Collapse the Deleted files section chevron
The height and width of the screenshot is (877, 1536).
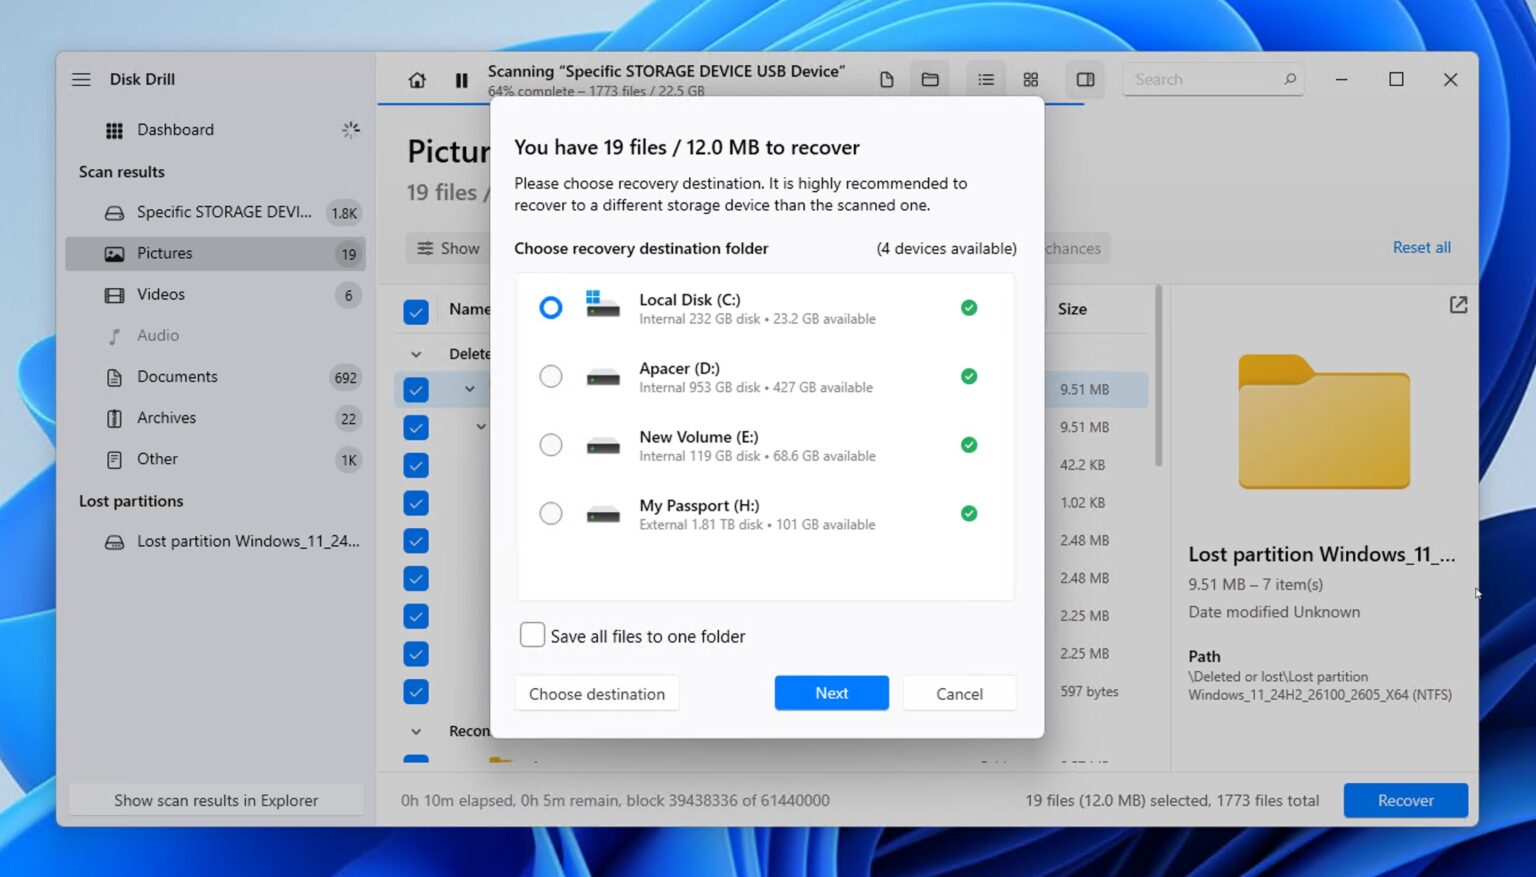point(416,353)
